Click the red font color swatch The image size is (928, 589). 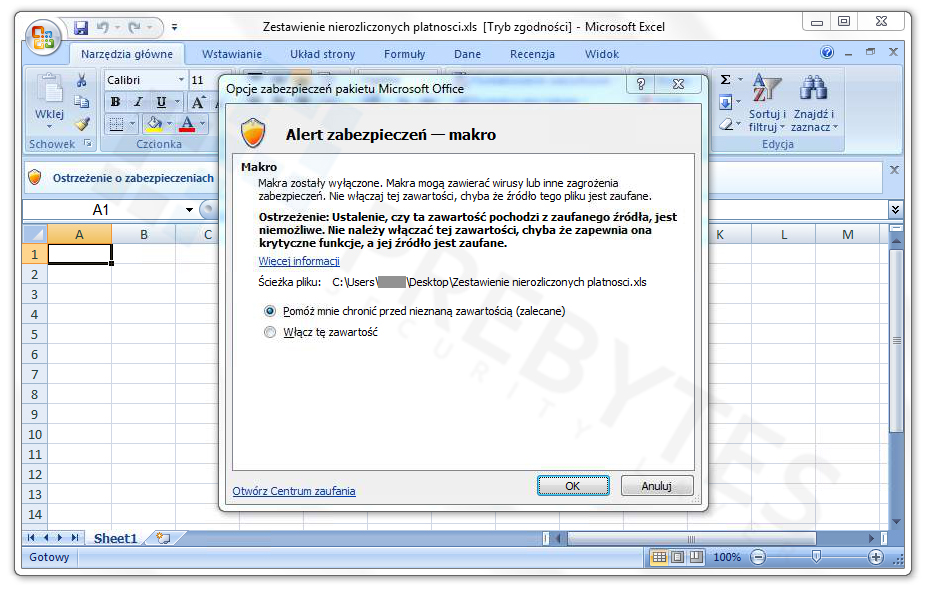tap(187, 124)
